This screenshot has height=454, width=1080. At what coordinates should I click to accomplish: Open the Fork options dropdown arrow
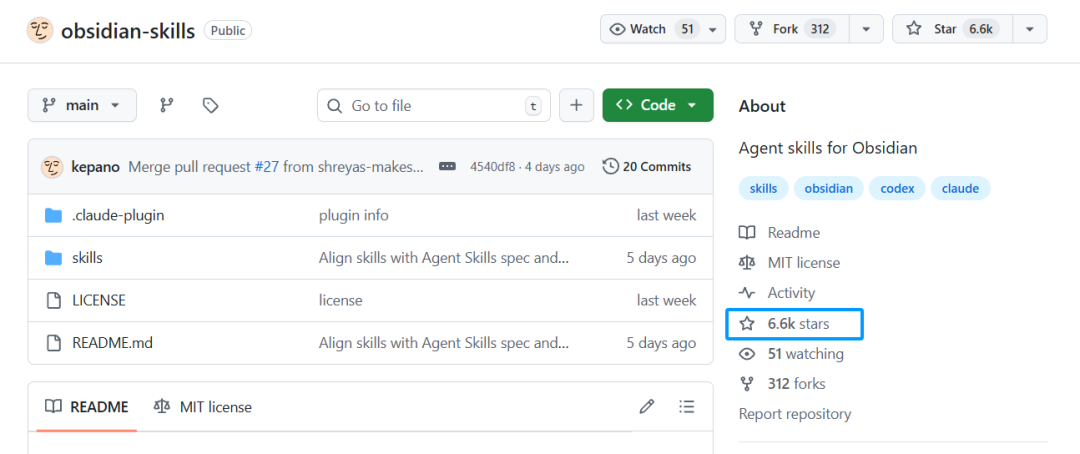(865, 29)
